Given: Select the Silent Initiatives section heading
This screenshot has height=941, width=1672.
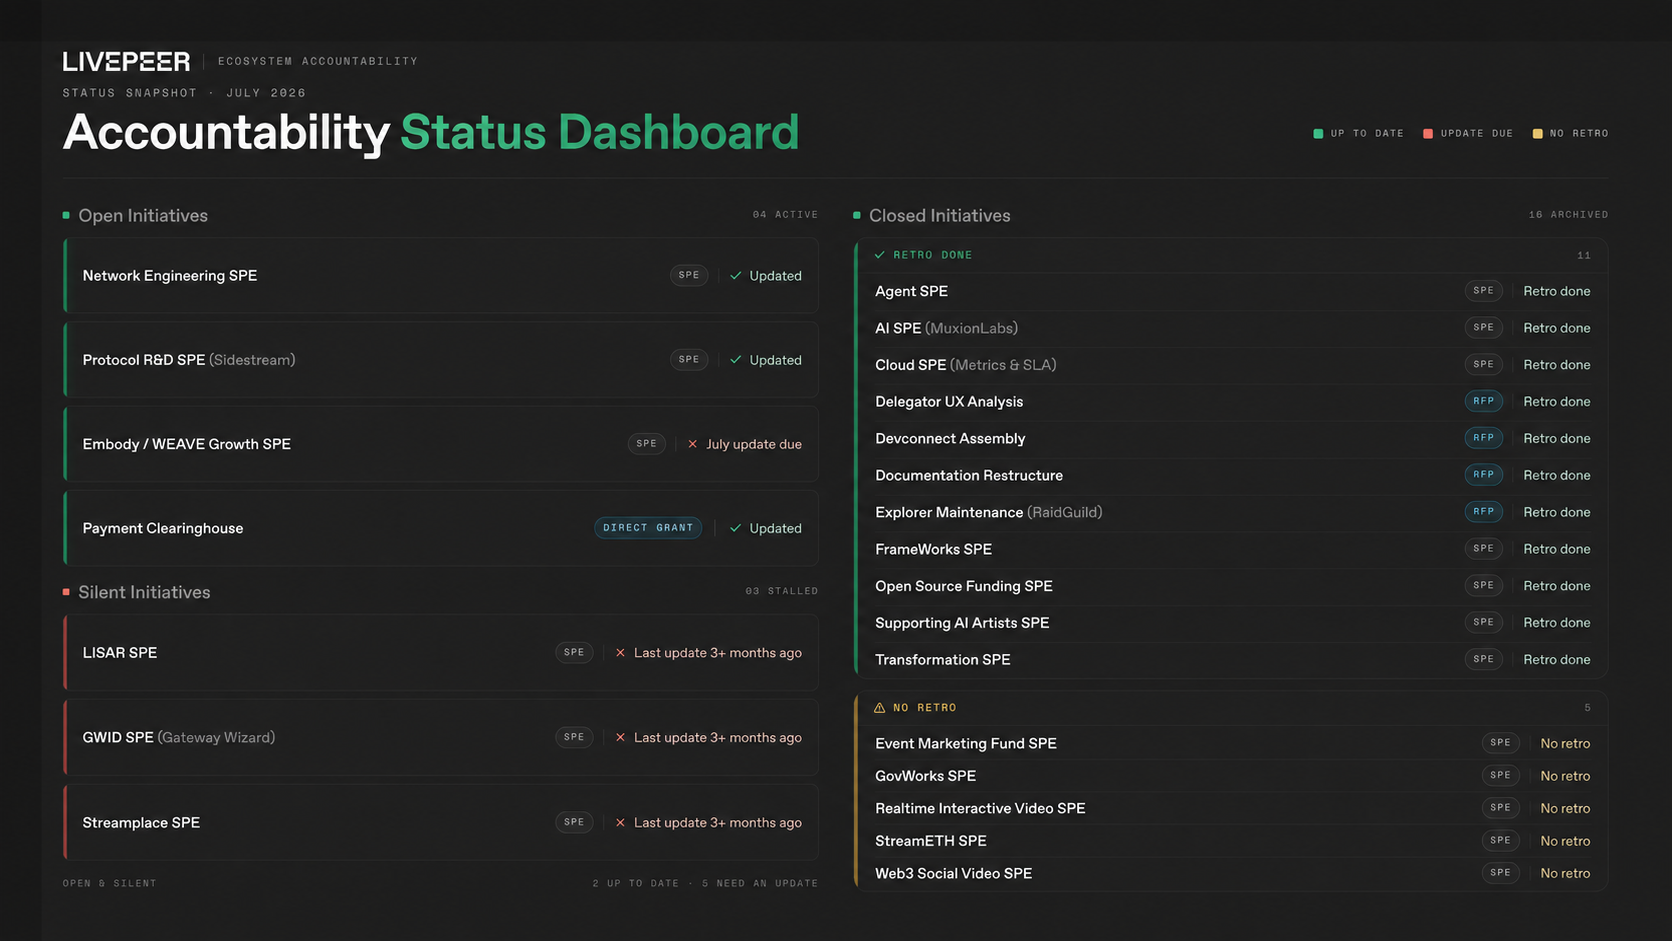Looking at the screenshot, I should [144, 593].
